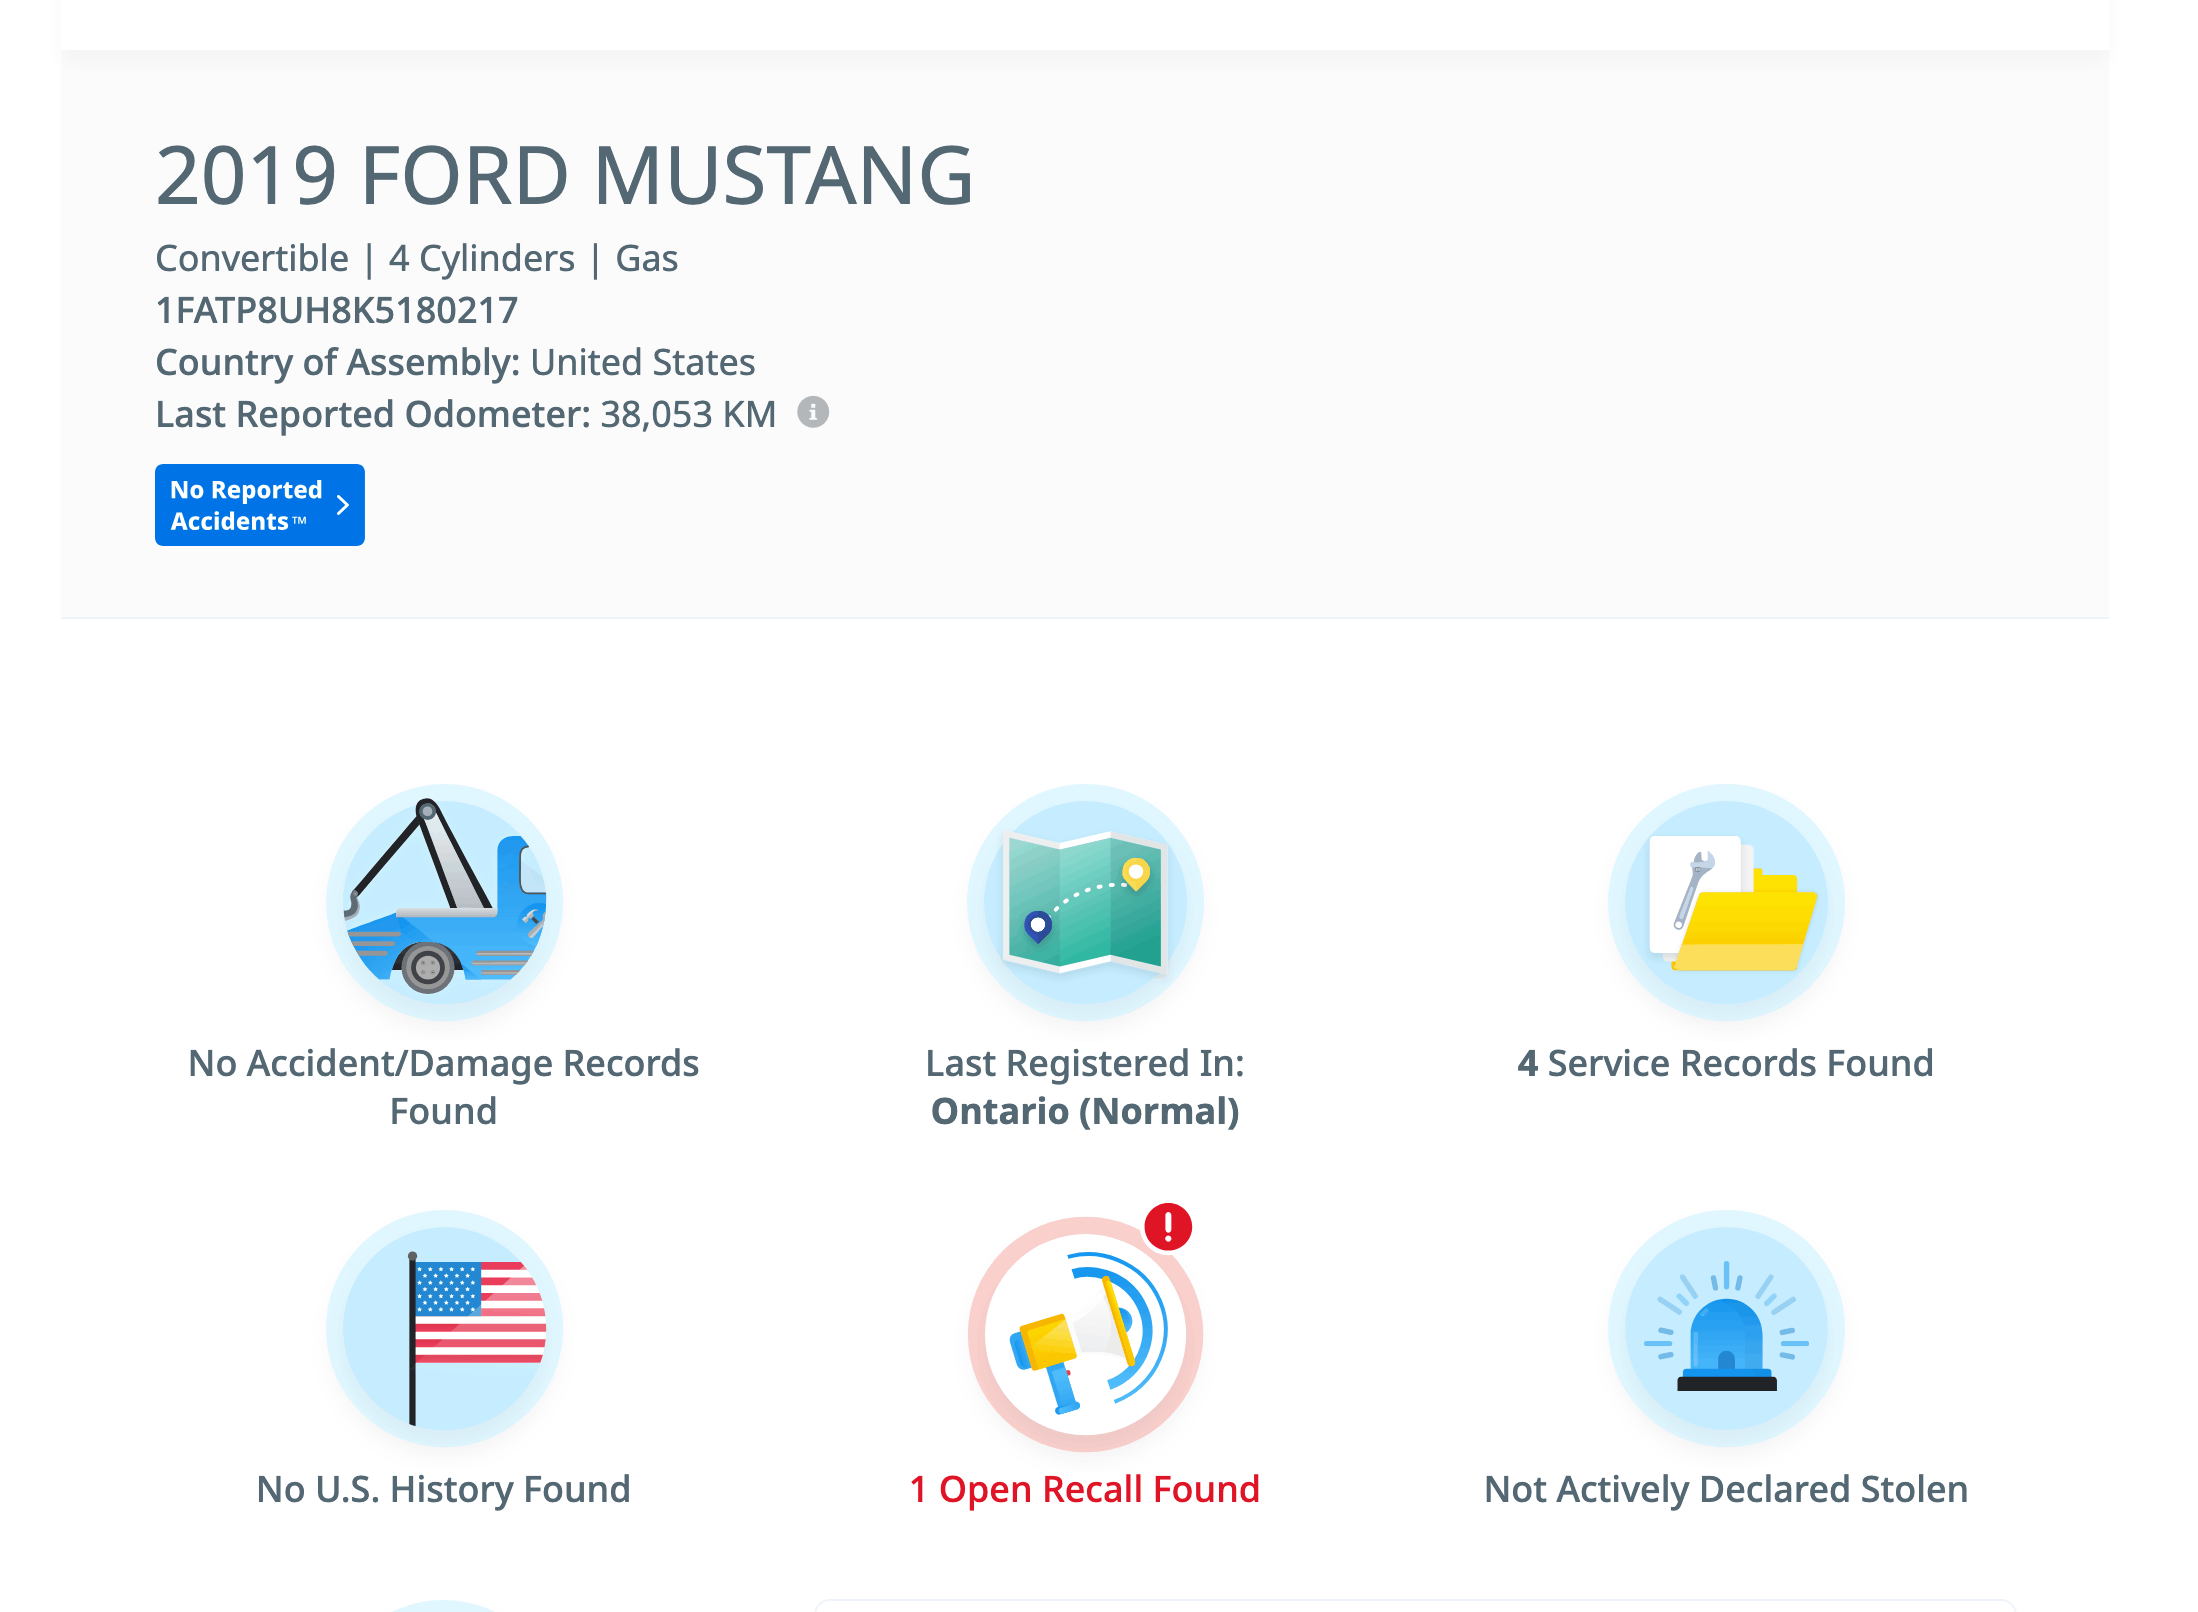Click Country of Assembly United States text
The image size is (2198, 1612).
pyautogui.click(x=455, y=362)
